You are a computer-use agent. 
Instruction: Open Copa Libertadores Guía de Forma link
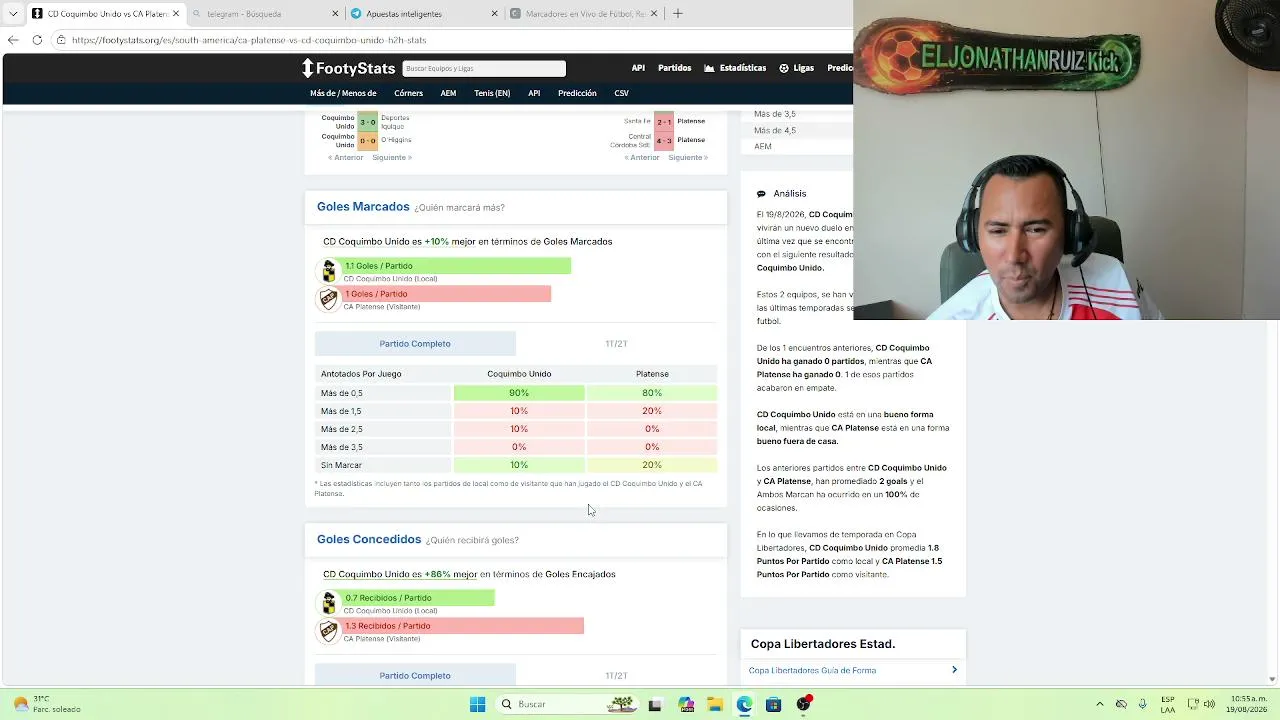[812, 671]
